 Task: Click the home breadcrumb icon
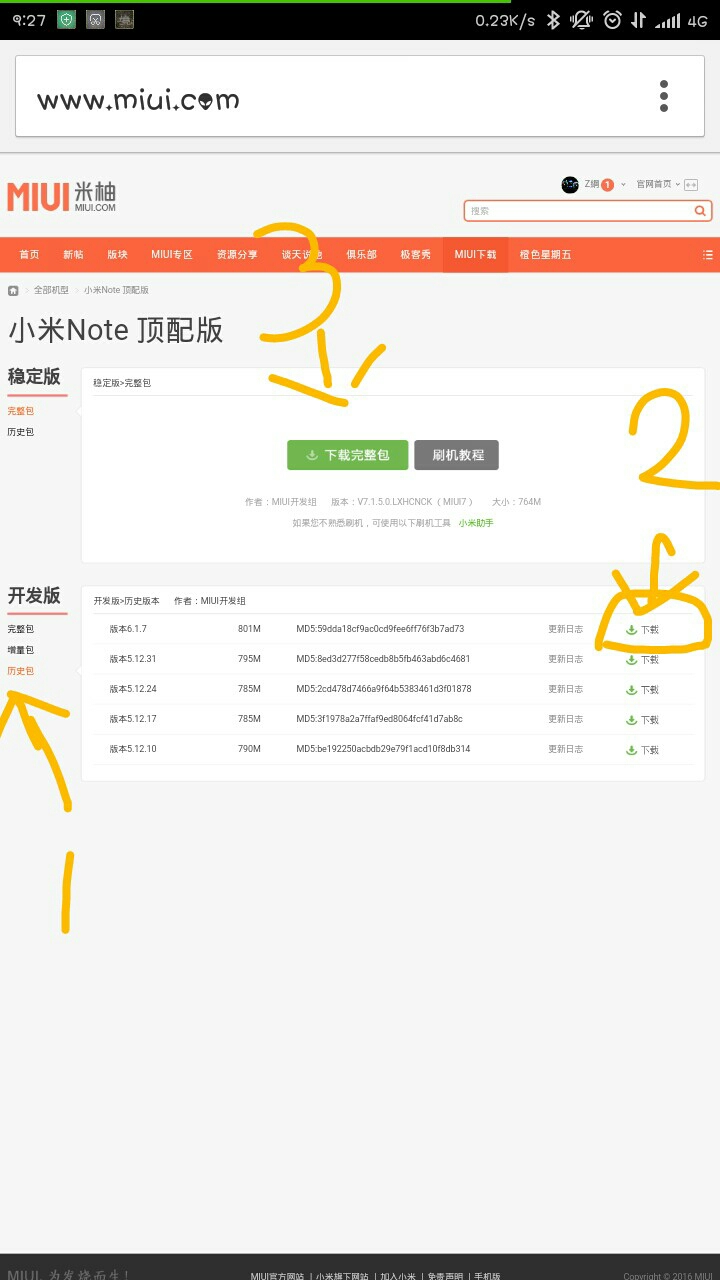point(13,290)
